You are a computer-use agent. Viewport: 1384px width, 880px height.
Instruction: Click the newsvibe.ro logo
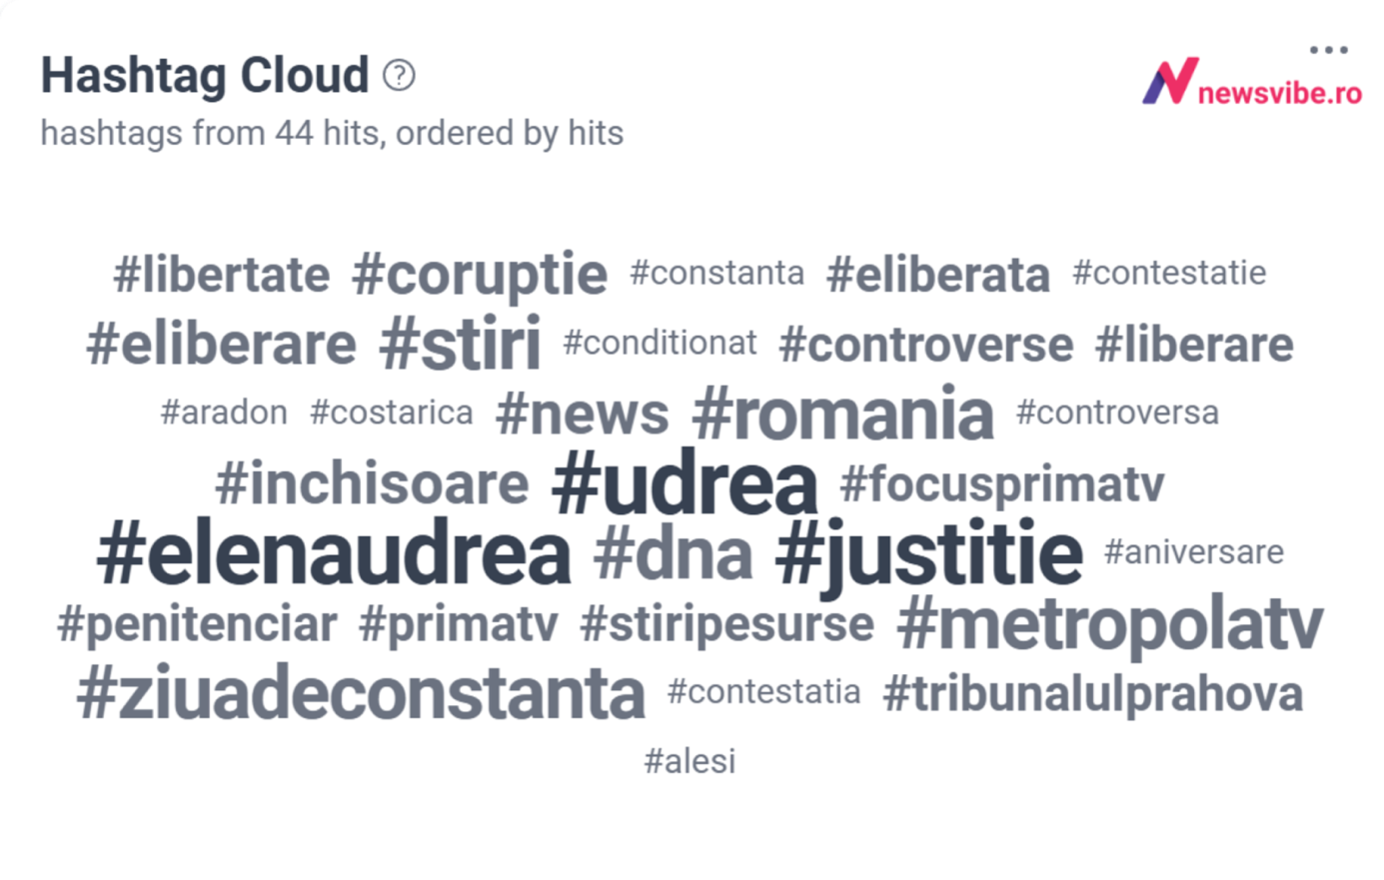(1252, 82)
